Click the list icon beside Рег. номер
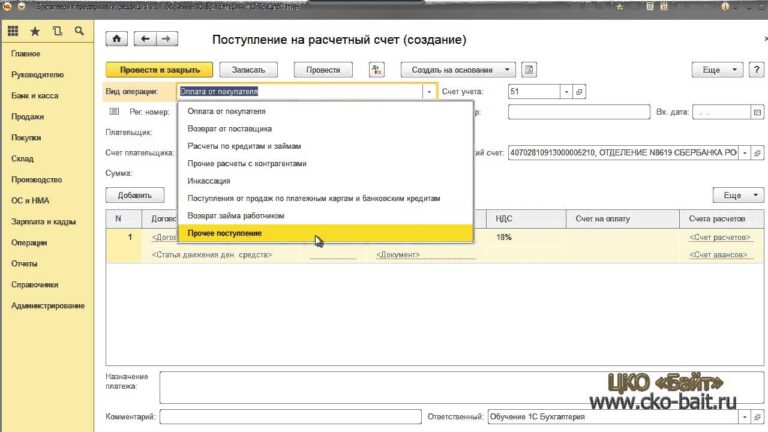 pyautogui.click(x=114, y=112)
